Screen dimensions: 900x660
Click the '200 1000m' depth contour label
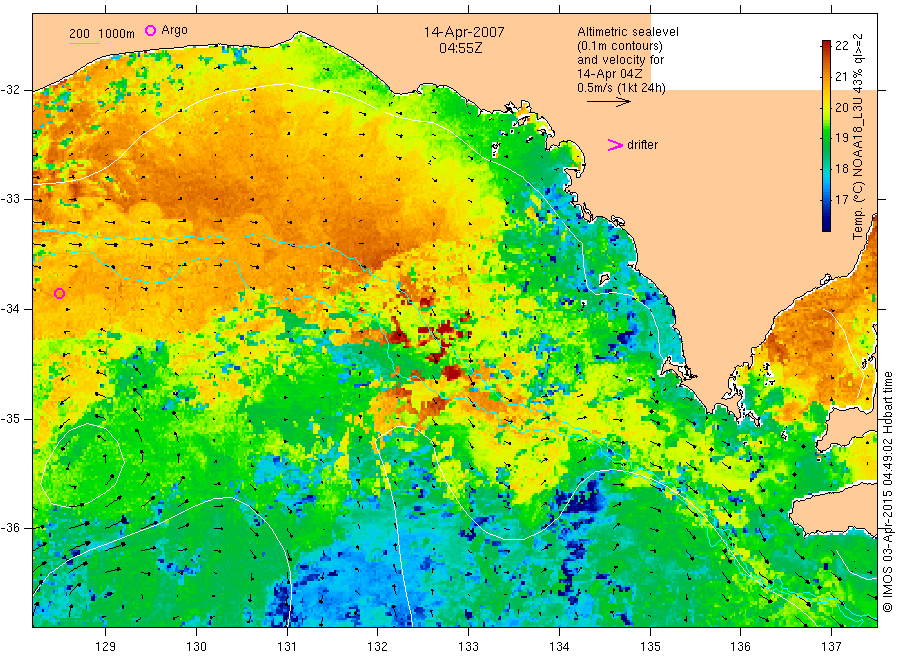[x=102, y=34]
